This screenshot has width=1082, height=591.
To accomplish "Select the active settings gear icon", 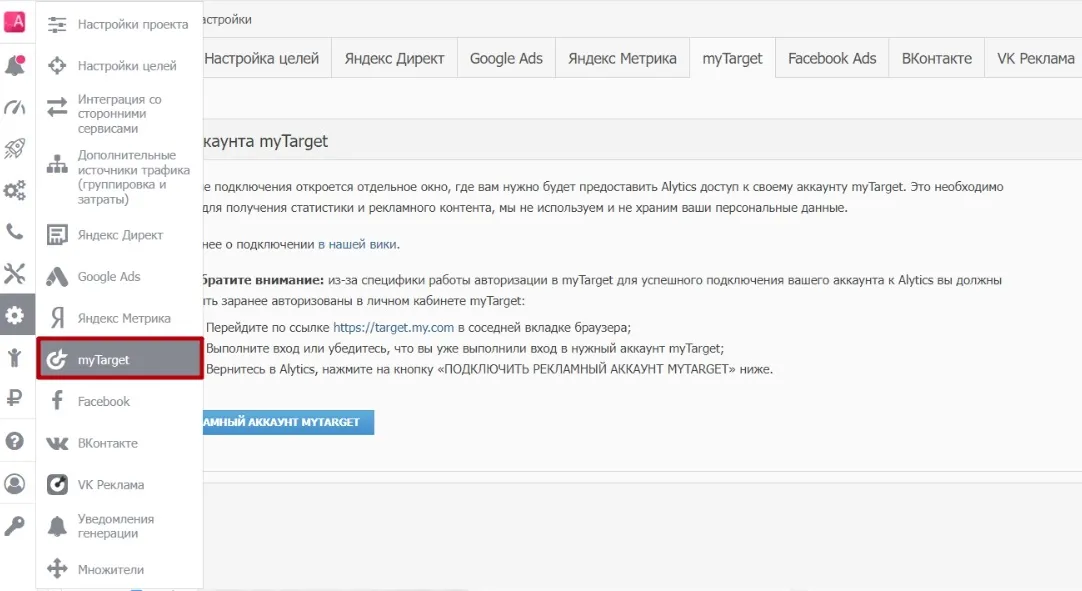I will pos(14,316).
